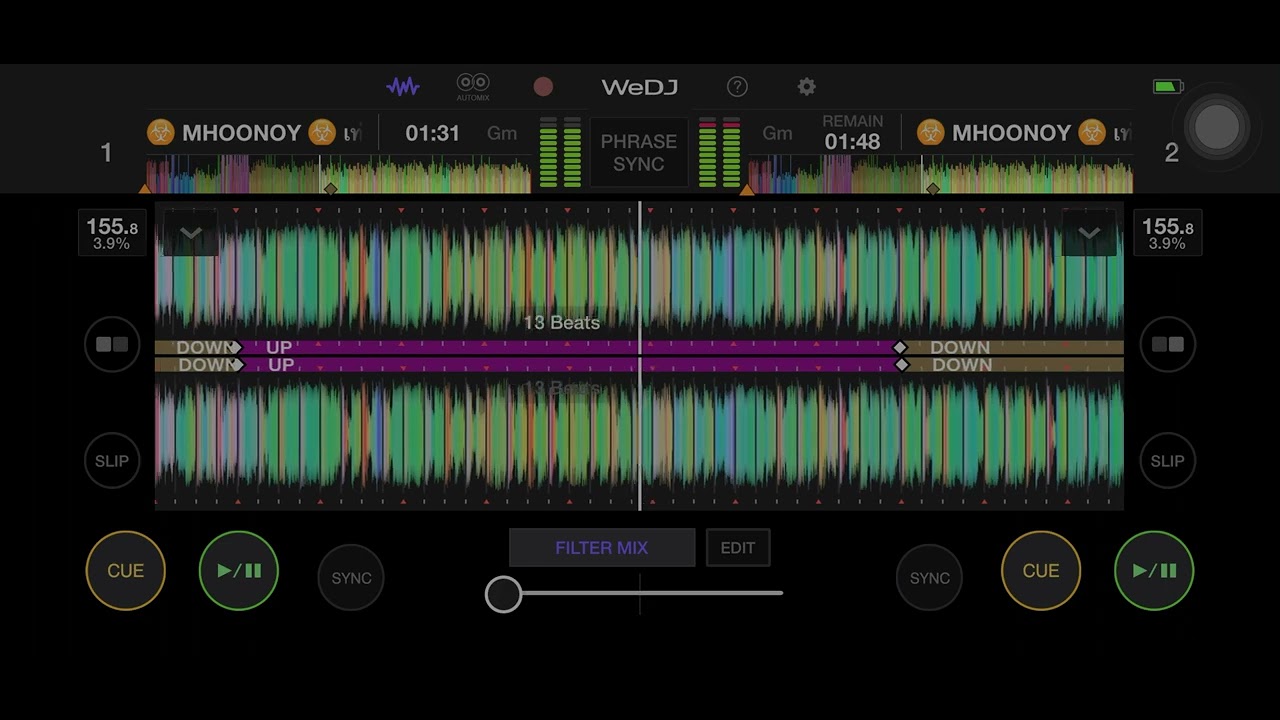Expand deck 2 waveform dropdown chevron
1280x720 pixels.
(1089, 234)
